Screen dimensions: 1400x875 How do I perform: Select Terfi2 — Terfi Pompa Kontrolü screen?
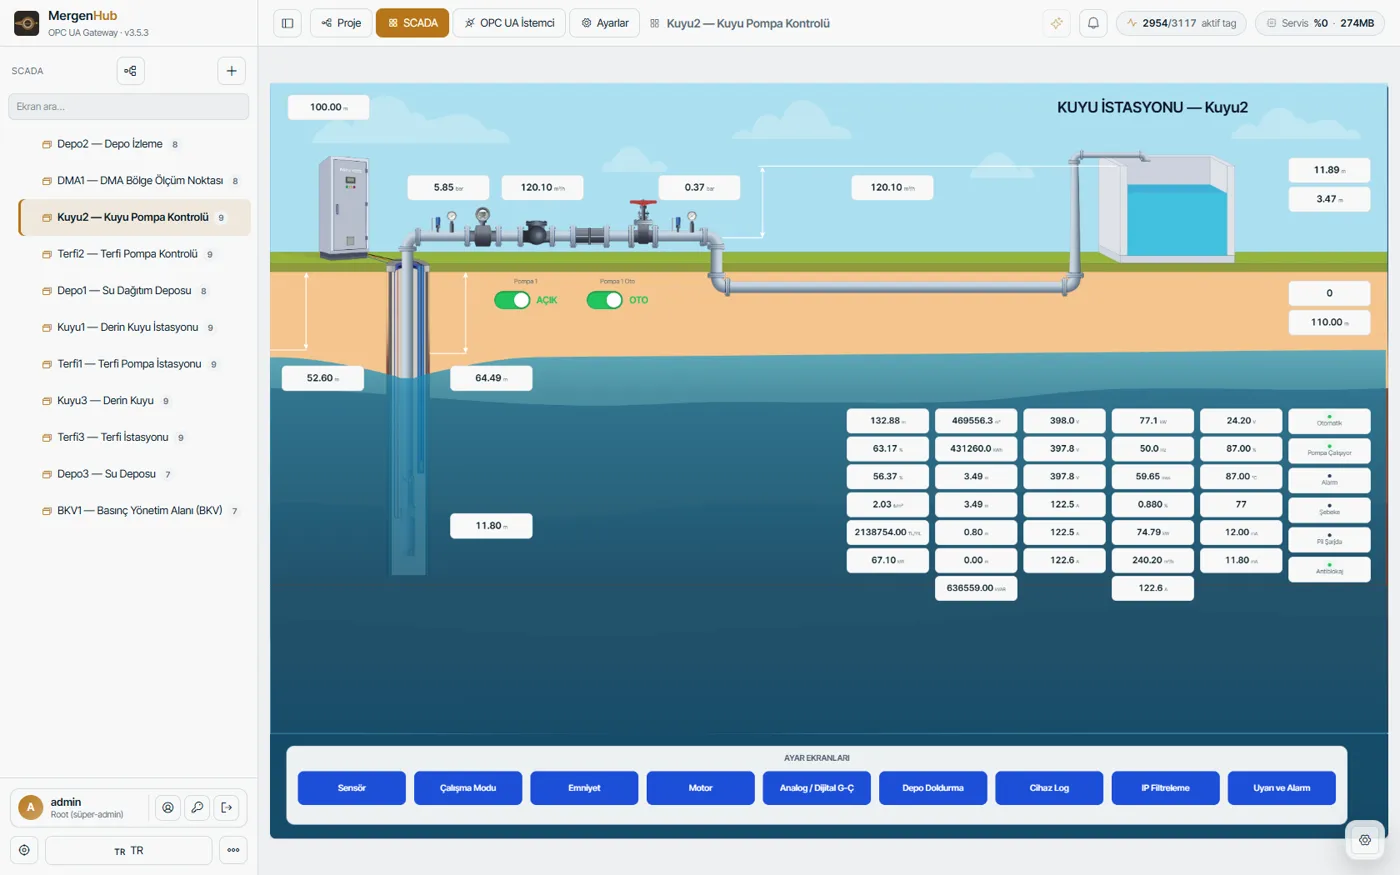(x=134, y=254)
